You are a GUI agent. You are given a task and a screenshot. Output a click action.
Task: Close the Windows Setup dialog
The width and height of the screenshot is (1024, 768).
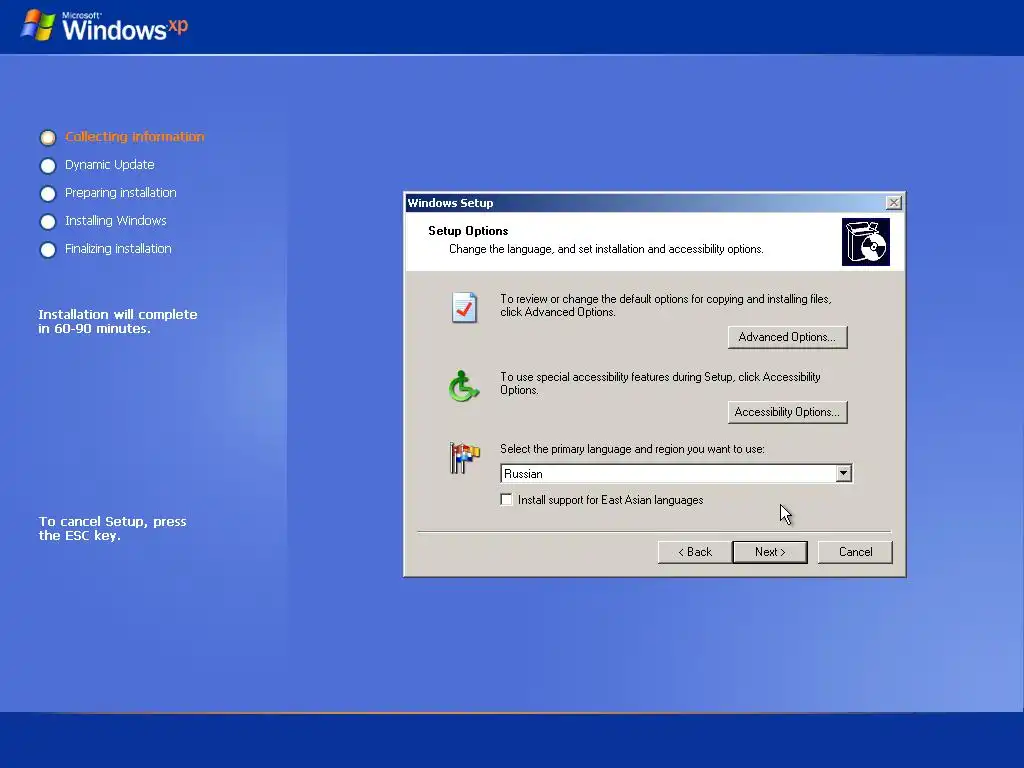click(x=893, y=202)
